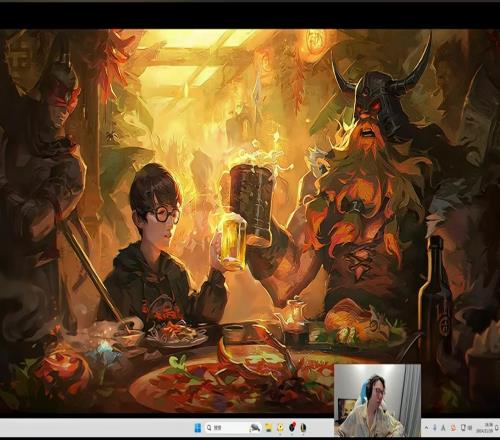This screenshot has width=500, height=440.
Task: Open the volume control speaker icon
Action: pyautogui.click(x=470, y=428)
